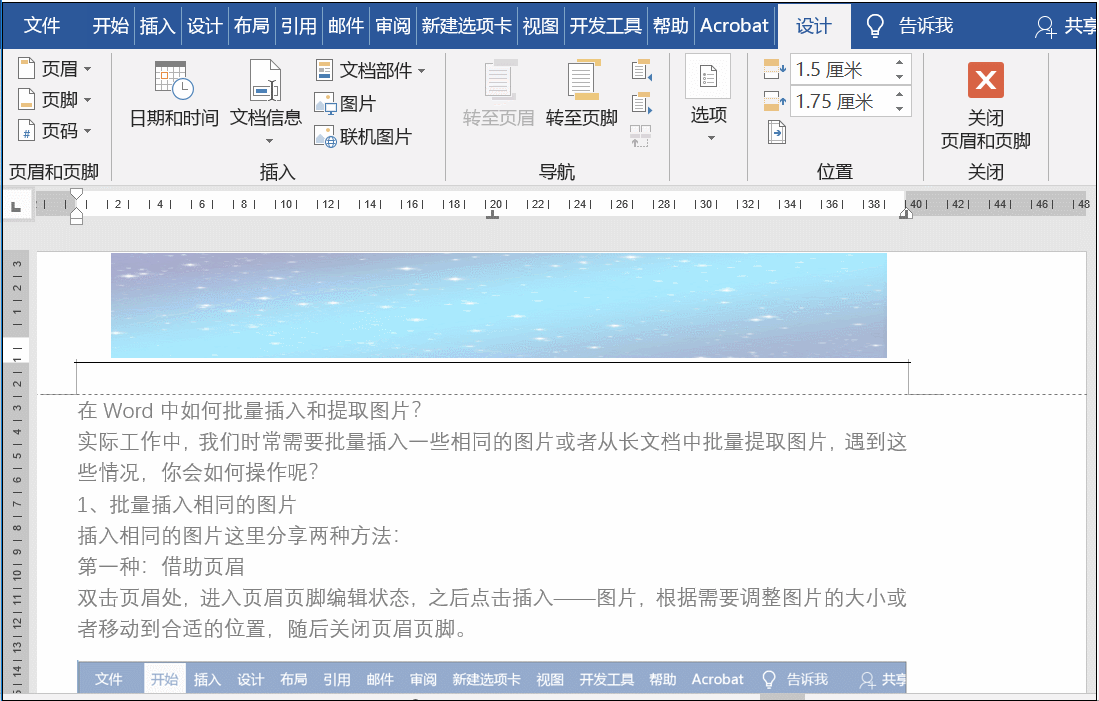Decrease footer distance 1.75 厘米 spinner down

click(899, 109)
